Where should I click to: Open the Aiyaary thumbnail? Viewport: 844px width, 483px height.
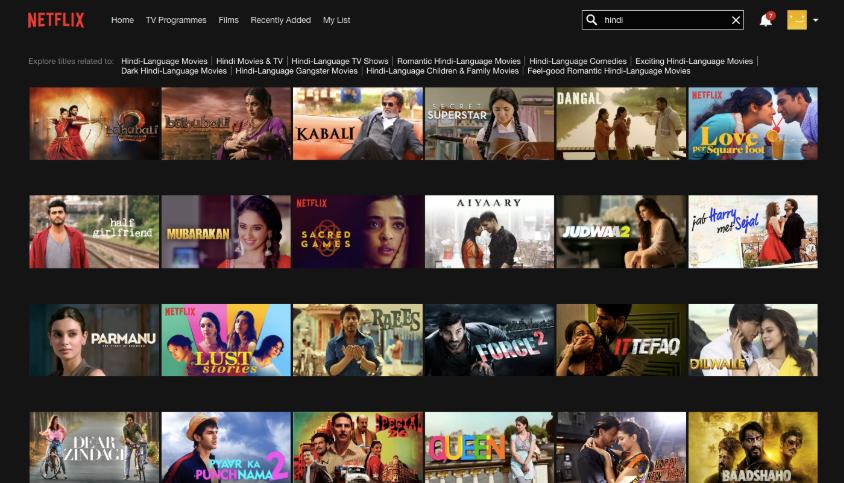click(489, 232)
